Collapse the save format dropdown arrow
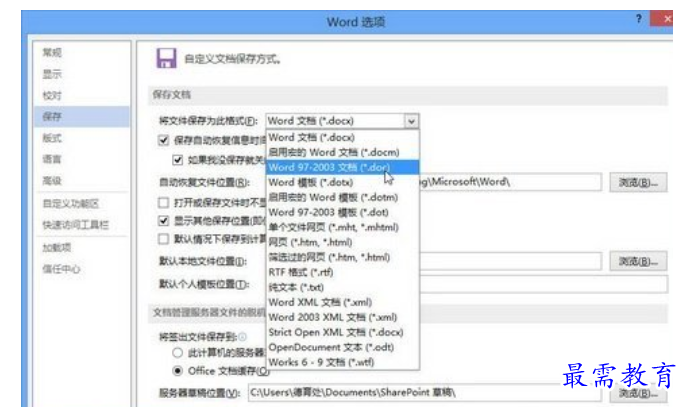This screenshot has height=407, width=684. (411, 121)
